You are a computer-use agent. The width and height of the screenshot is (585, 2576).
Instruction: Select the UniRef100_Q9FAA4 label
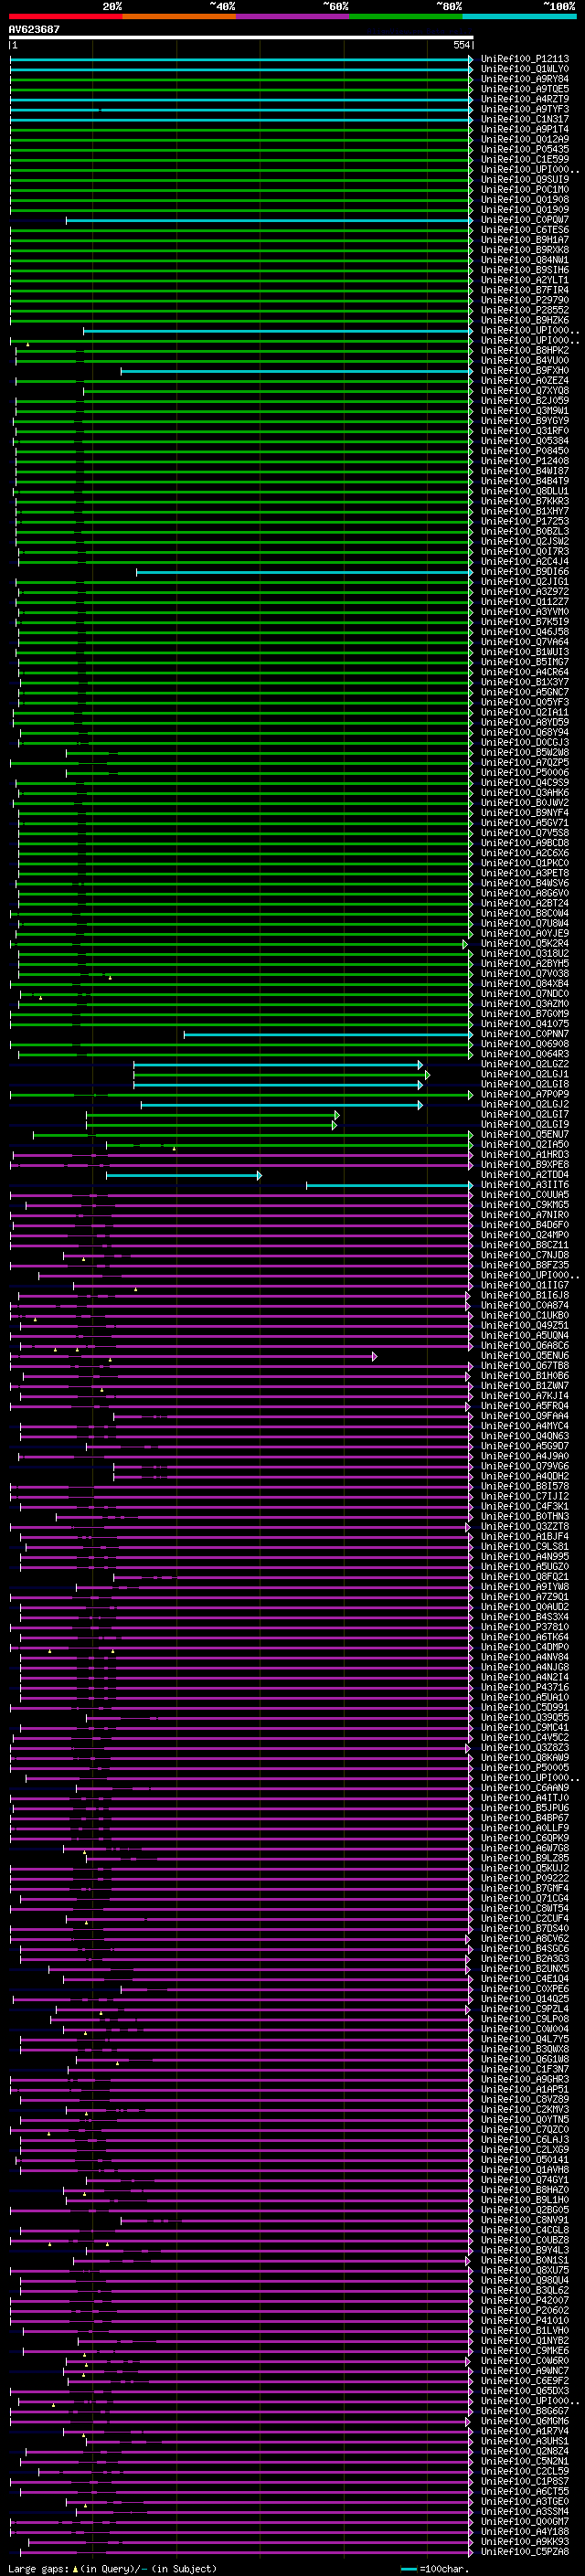[x=525, y=1416]
